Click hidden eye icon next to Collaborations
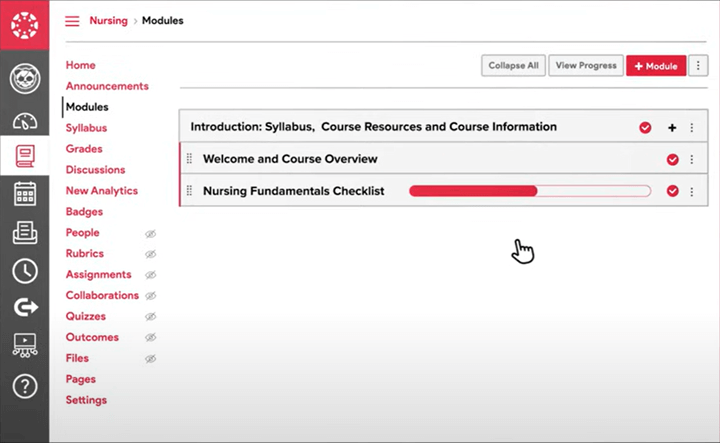This screenshot has height=443, width=720. [151, 296]
